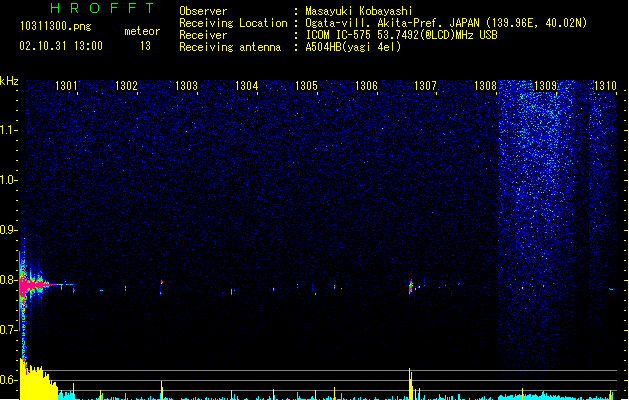Click the 1302 time marker
The width and height of the screenshot is (629, 400).
(x=126, y=86)
